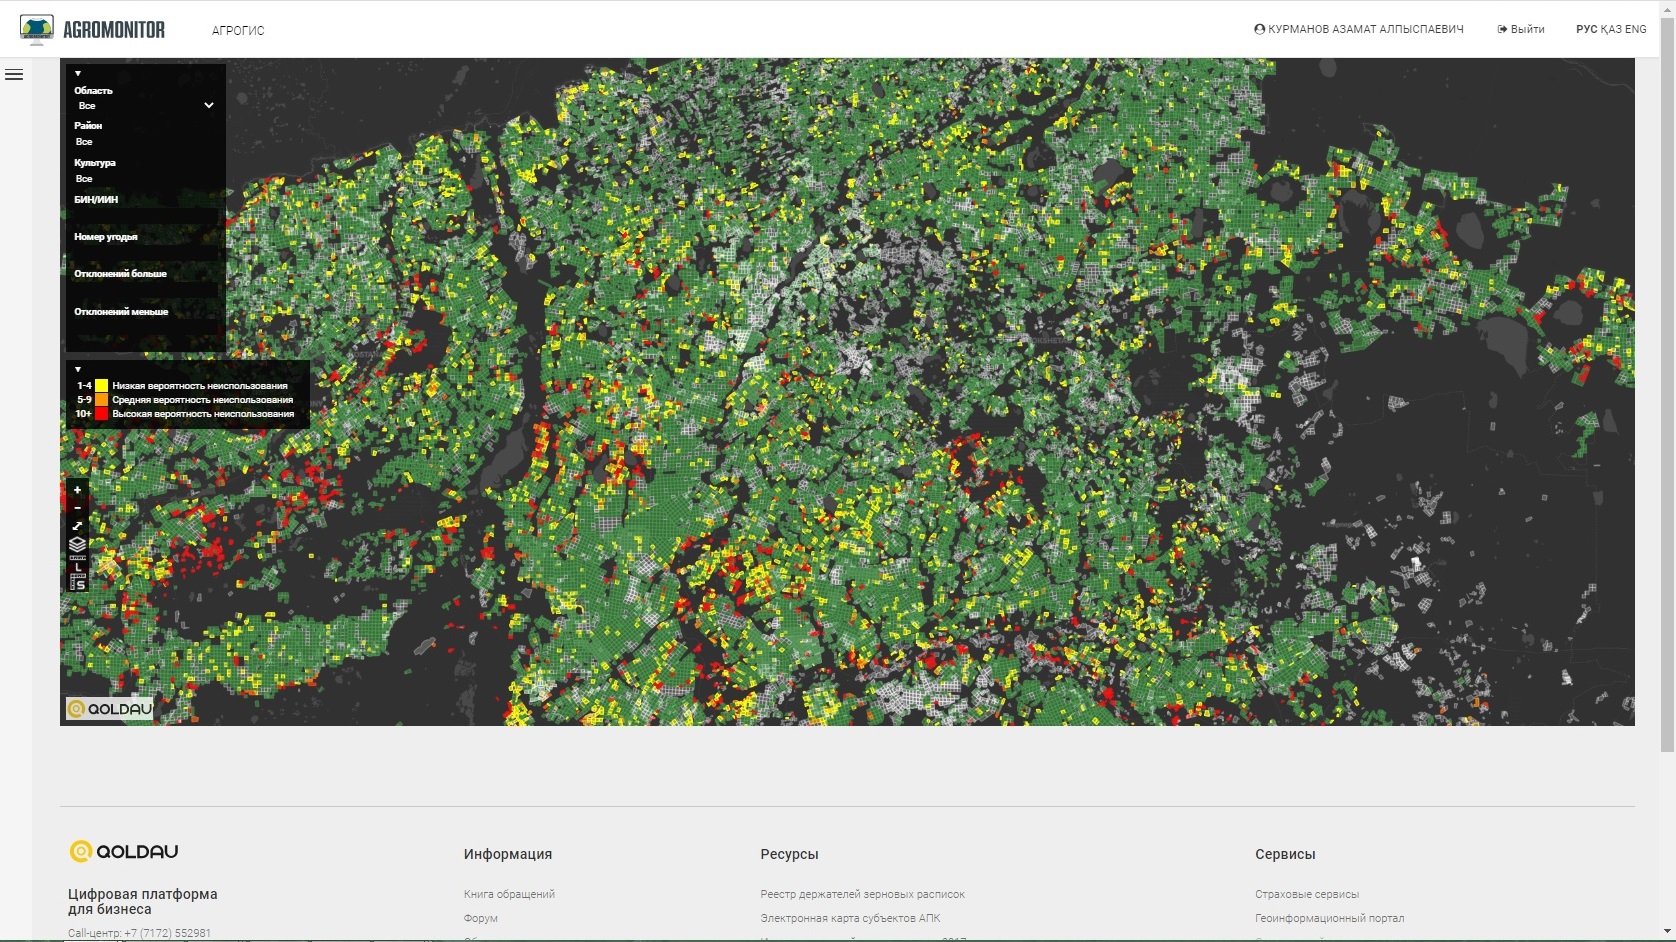
Task: Open the hamburger sidebar menu
Action: click(x=14, y=75)
